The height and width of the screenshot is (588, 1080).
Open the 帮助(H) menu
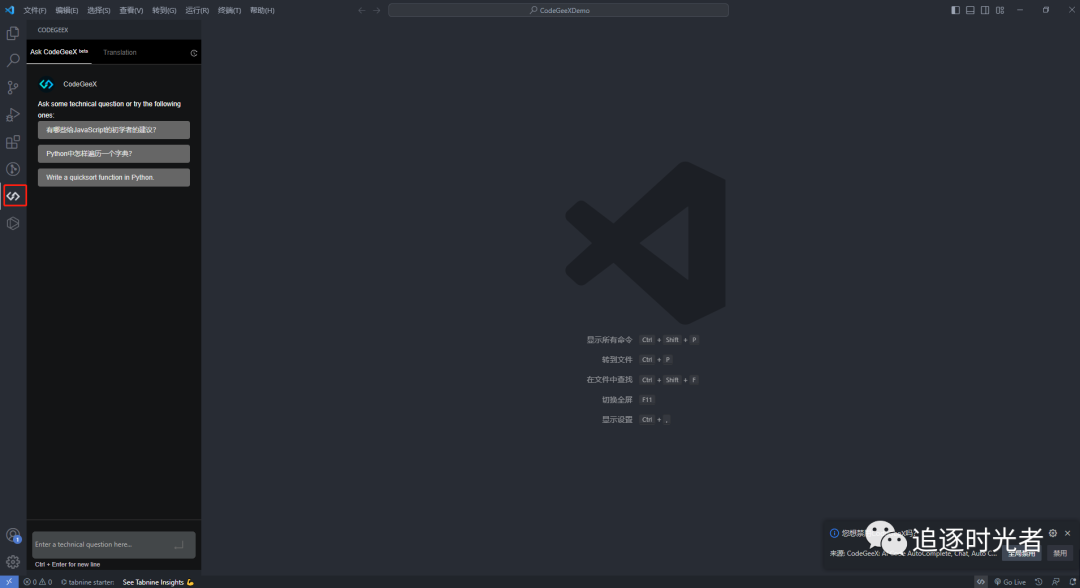[262, 10]
